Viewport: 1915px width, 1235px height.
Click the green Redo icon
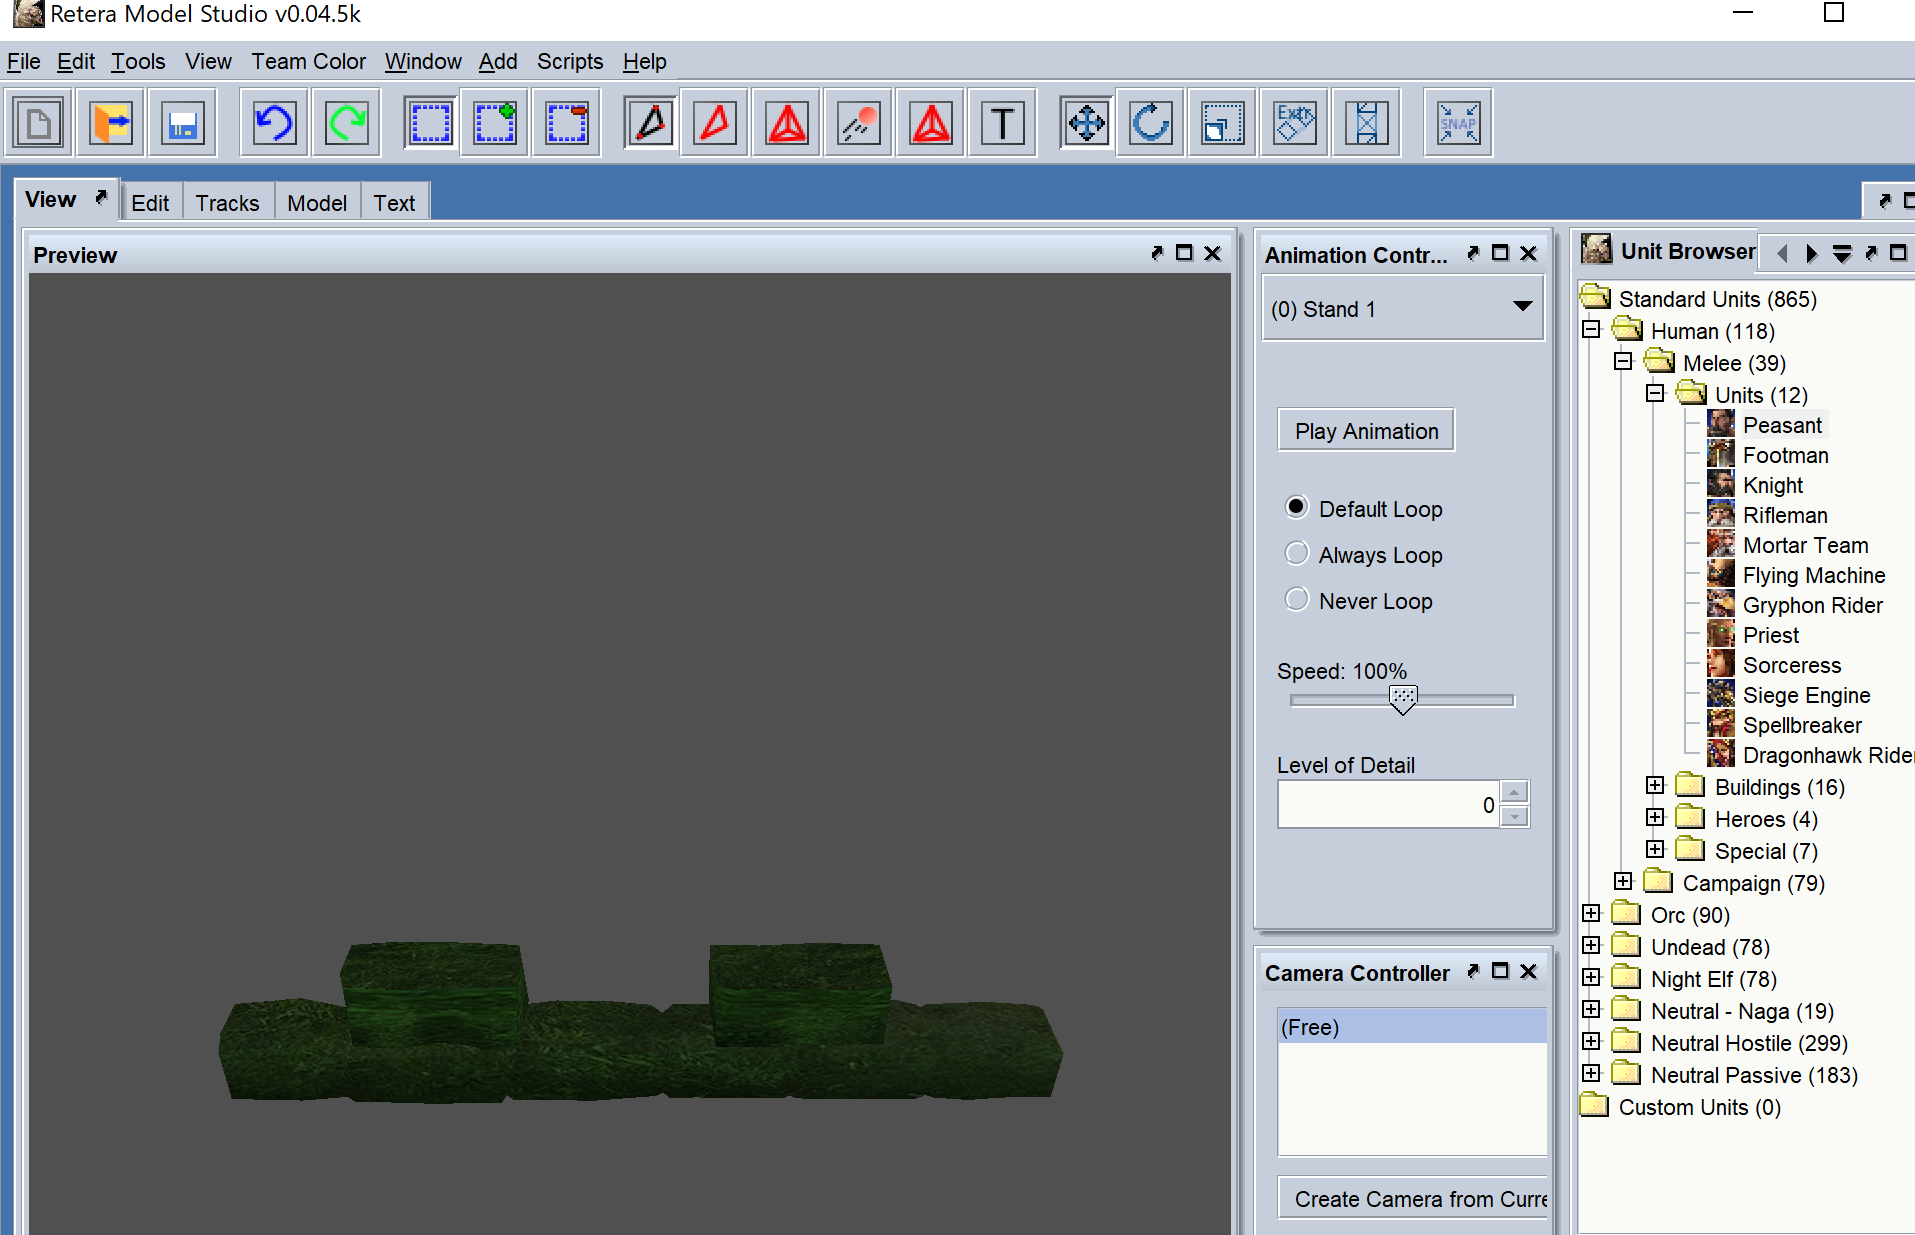point(347,124)
